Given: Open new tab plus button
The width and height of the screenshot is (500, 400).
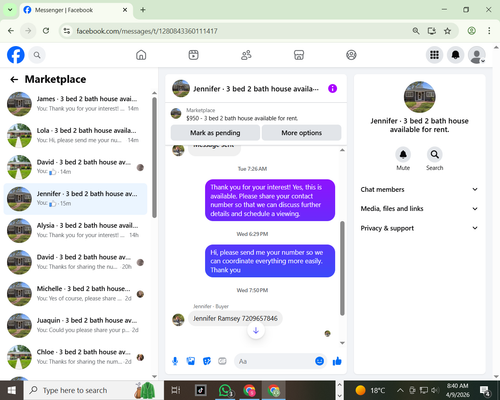Looking at the screenshot, I should point(143,10).
